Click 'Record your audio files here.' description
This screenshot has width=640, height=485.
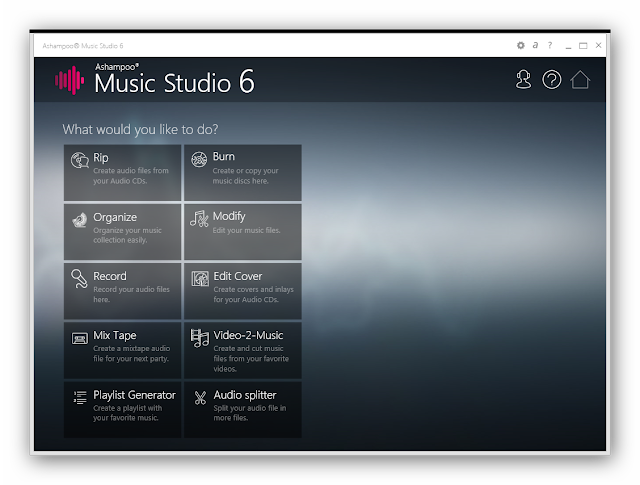(131, 294)
